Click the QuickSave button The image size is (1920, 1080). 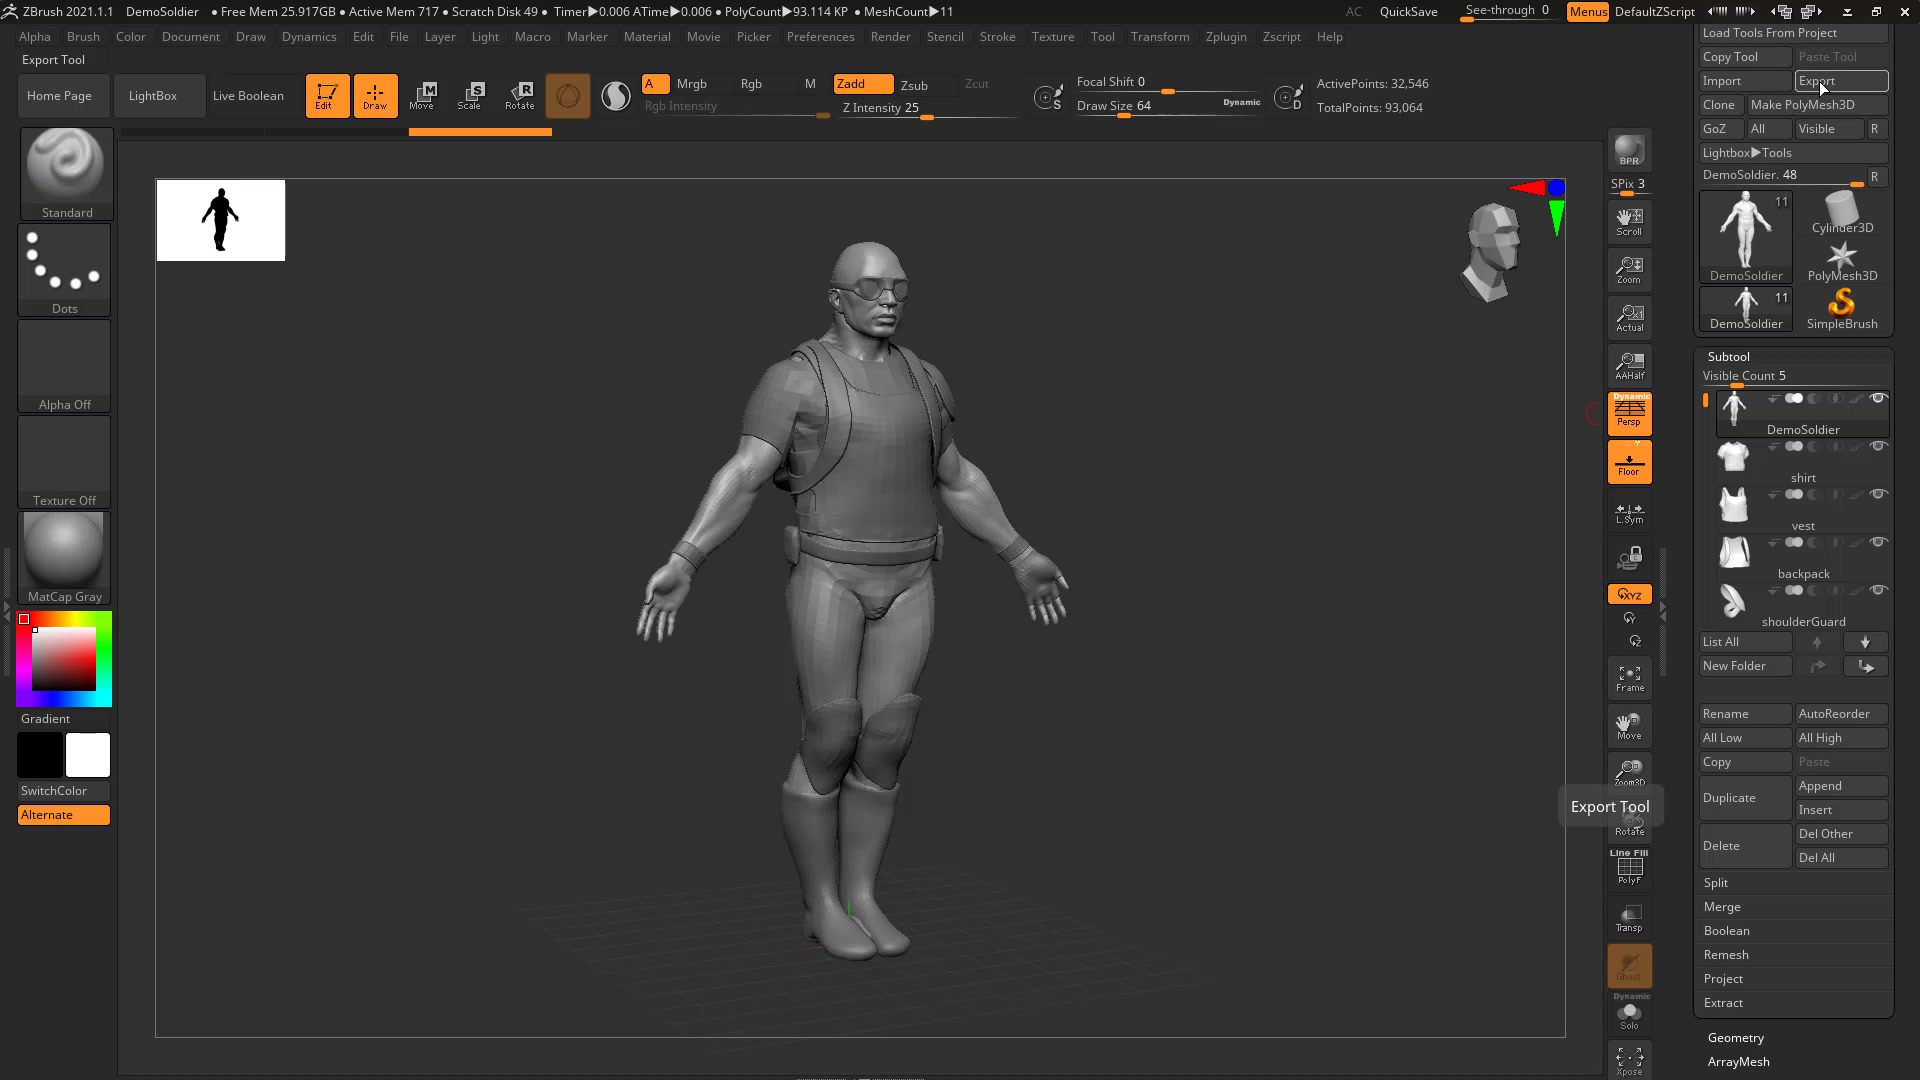click(x=1408, y=12)
